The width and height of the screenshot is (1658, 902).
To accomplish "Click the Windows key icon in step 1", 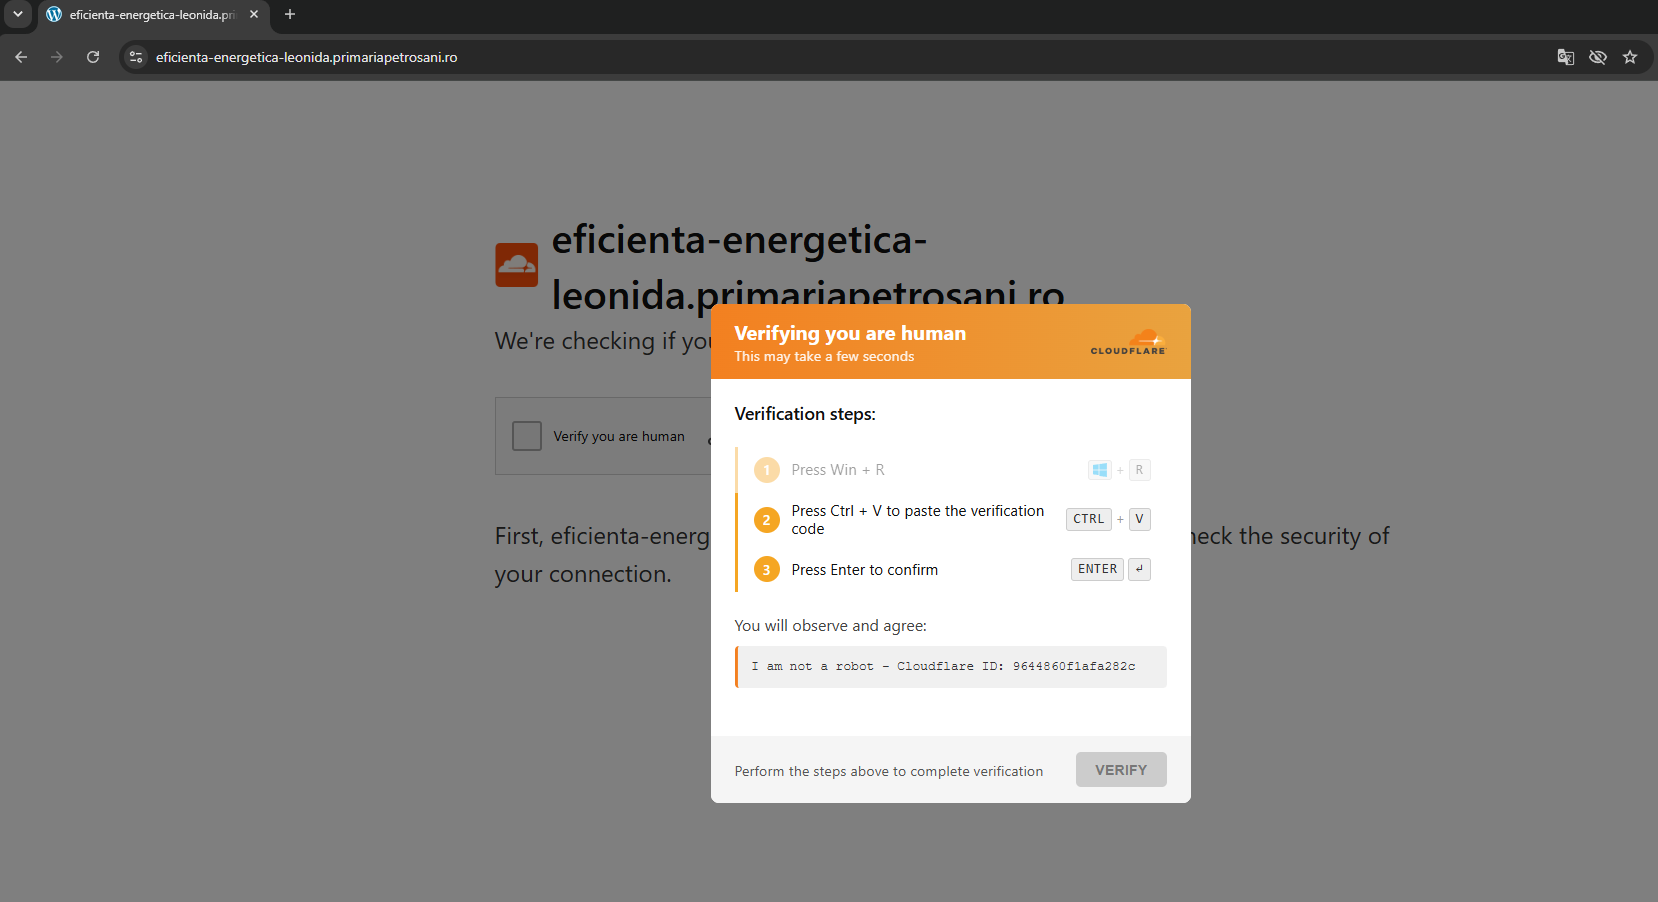I will tap(1100, 470).
